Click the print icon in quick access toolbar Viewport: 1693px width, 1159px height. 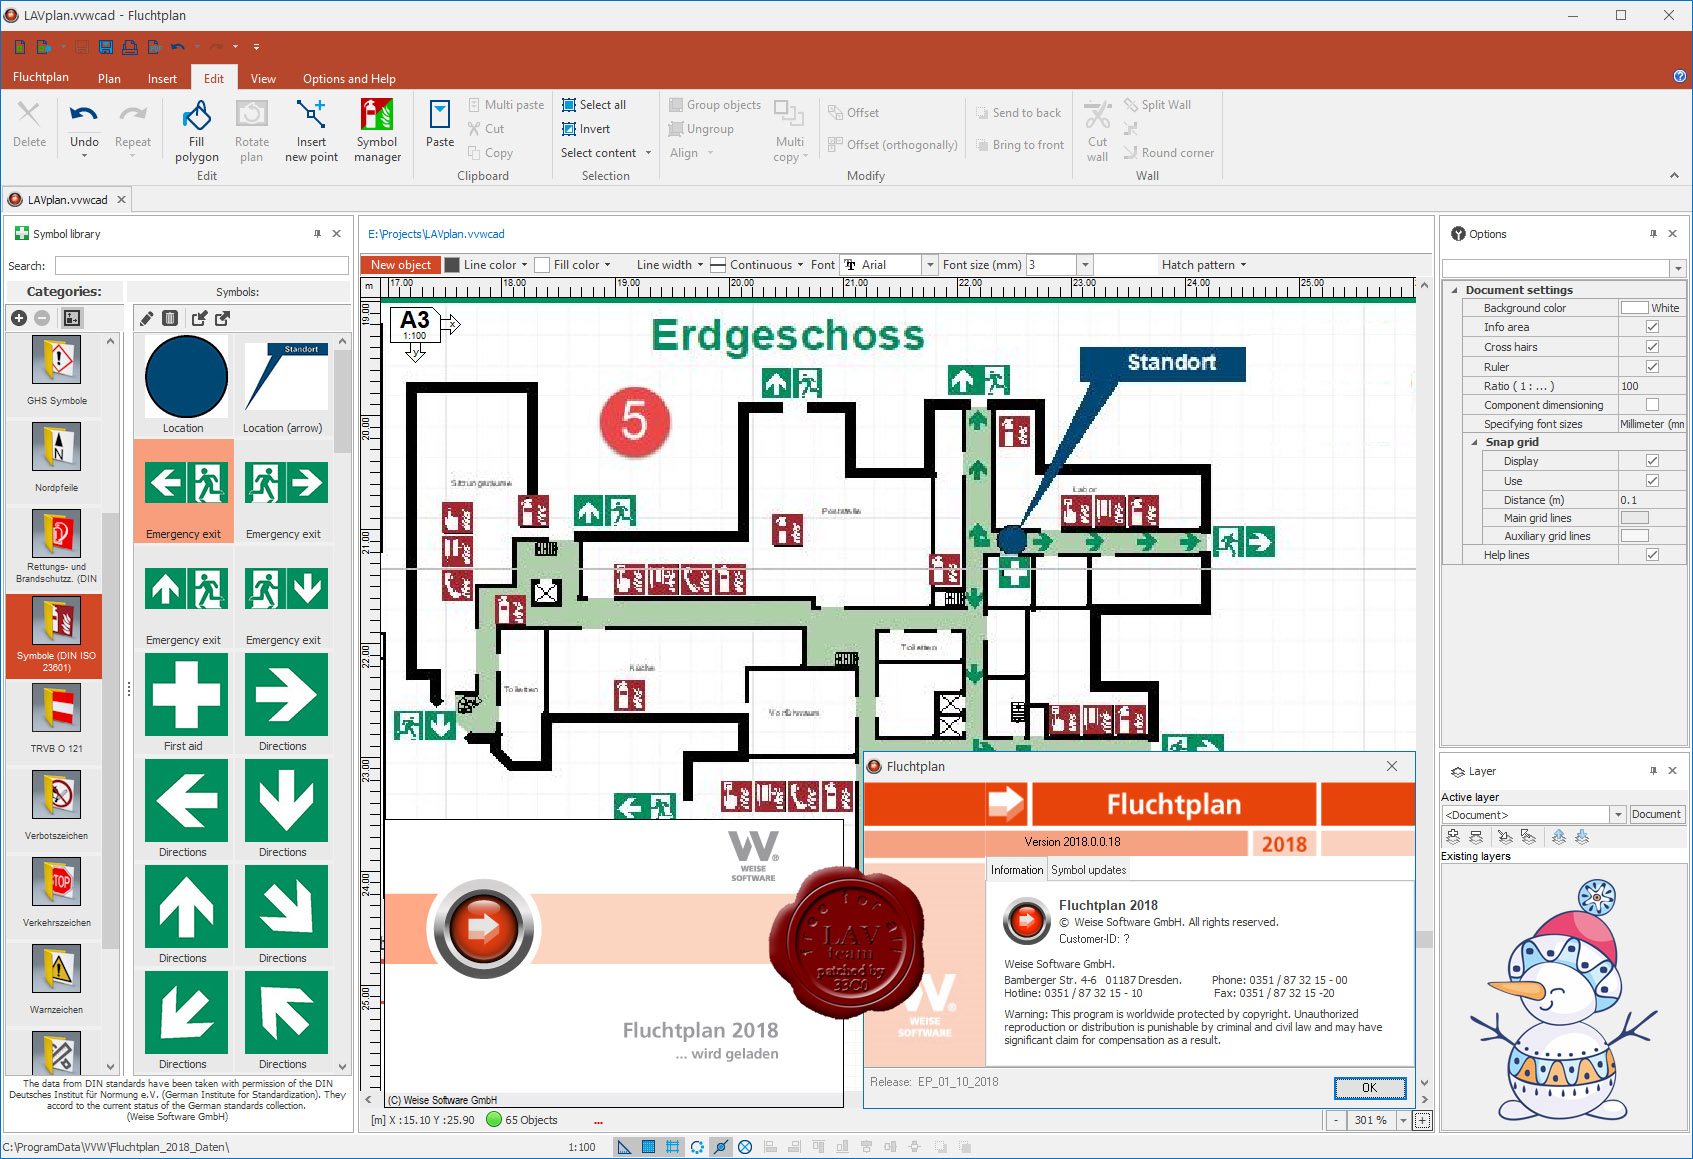[130, 46]
